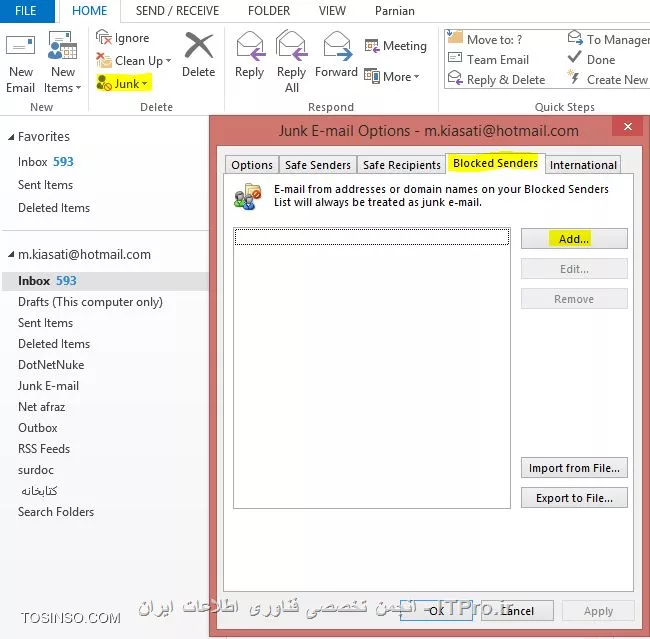This screenshot has height=639, width=650.
Task: Click the Import from File... button
Action: [574, 468]
